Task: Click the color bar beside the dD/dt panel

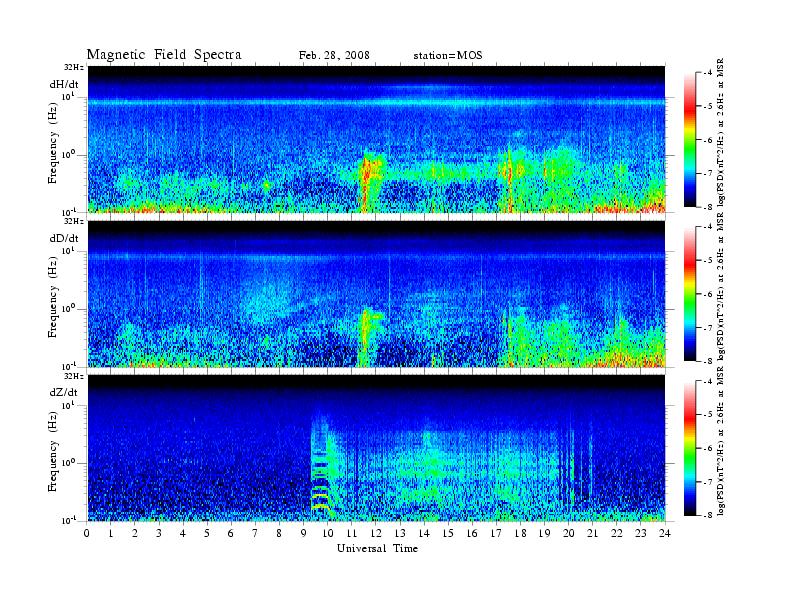Action: click(690, 294)
